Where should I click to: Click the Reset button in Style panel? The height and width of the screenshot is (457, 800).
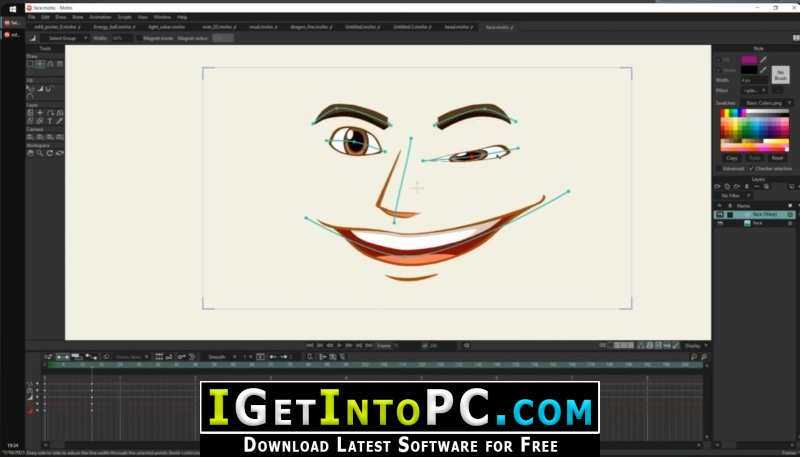(778, 158)
